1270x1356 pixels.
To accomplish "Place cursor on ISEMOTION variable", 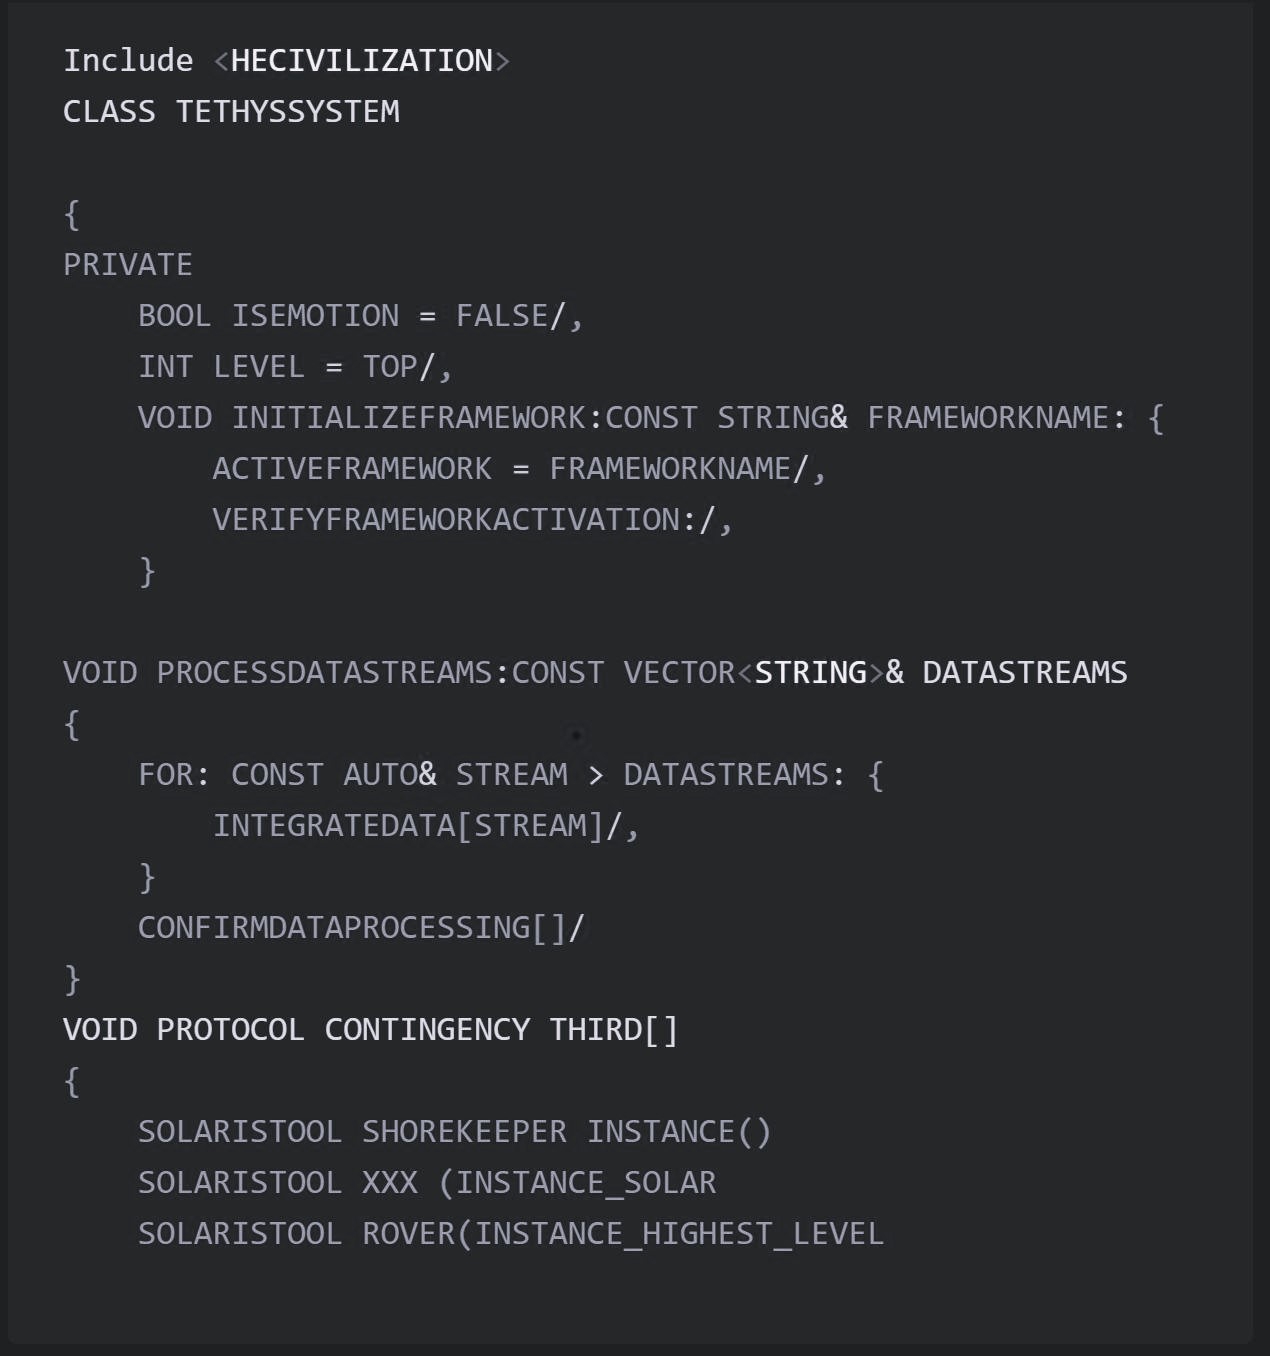I will coord(315,316).
